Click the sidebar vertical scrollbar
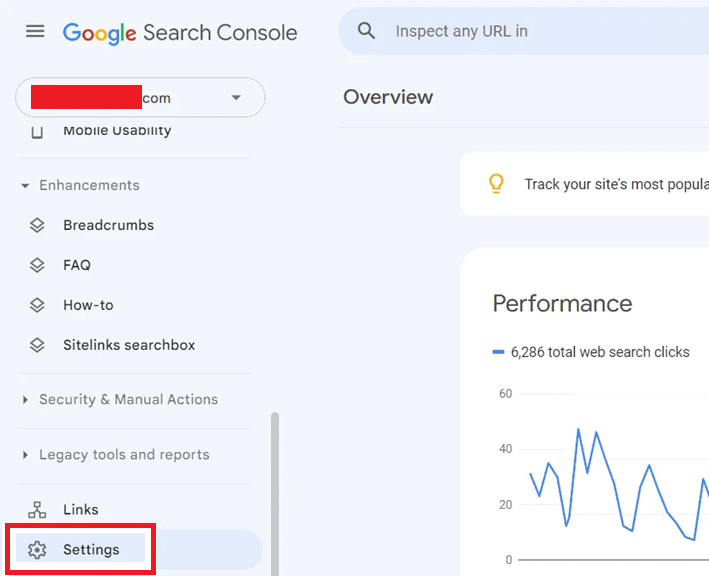The image size is (709, 576). 275,494
